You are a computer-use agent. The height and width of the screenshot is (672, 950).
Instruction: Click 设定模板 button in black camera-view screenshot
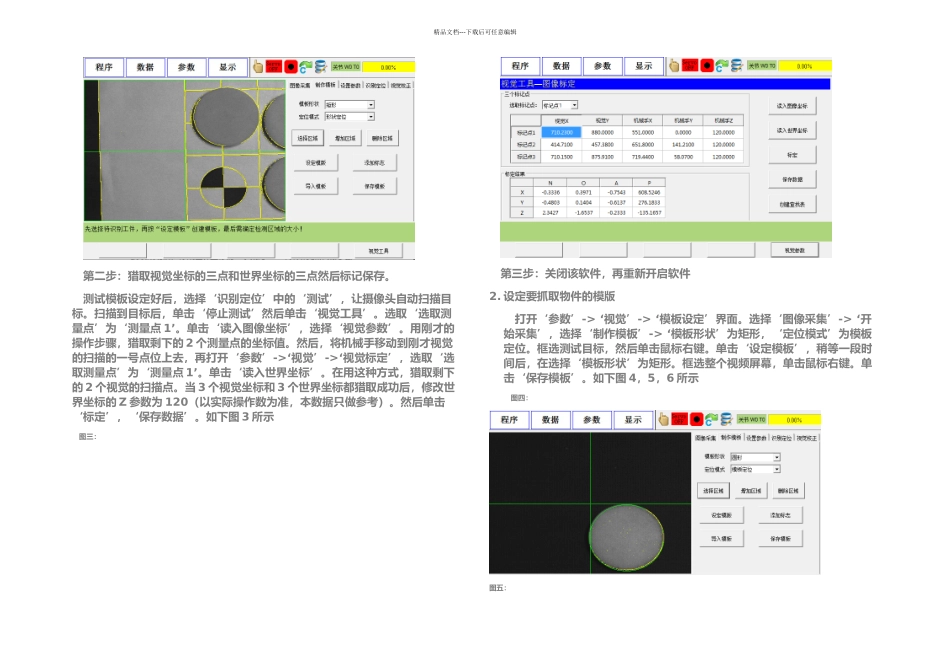tap(721, 515)
